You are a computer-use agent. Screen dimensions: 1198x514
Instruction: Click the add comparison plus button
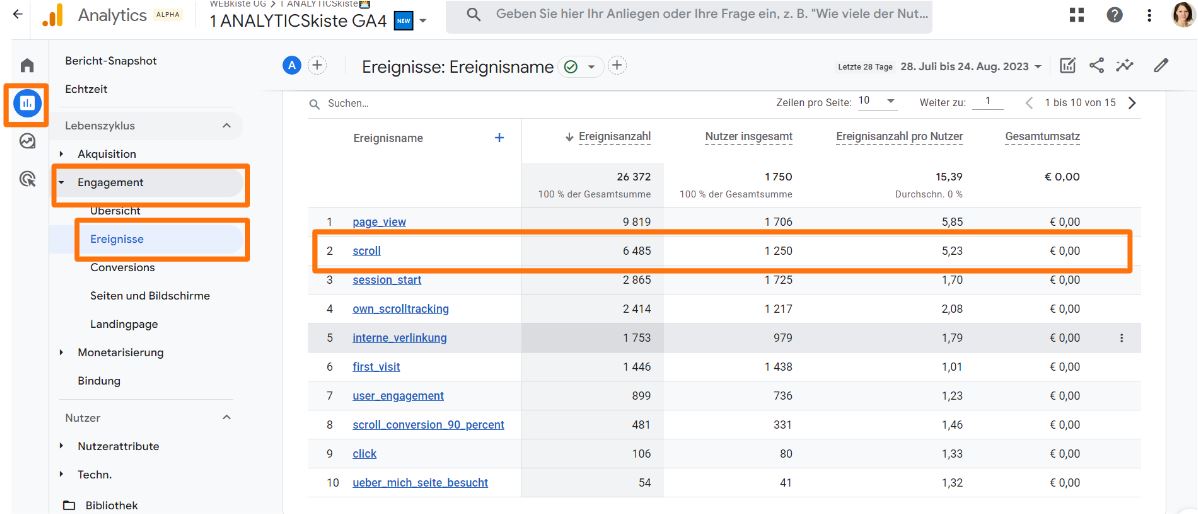(317, 66)
